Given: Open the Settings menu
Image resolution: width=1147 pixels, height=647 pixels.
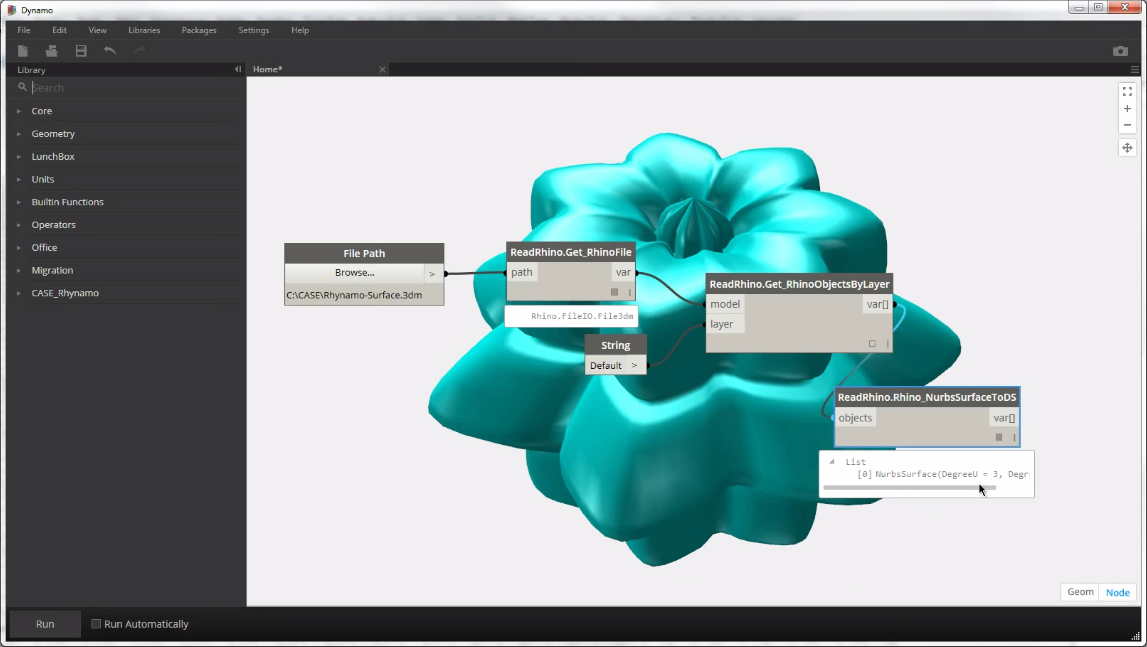Looking at the screenshot, I should 254,30.
